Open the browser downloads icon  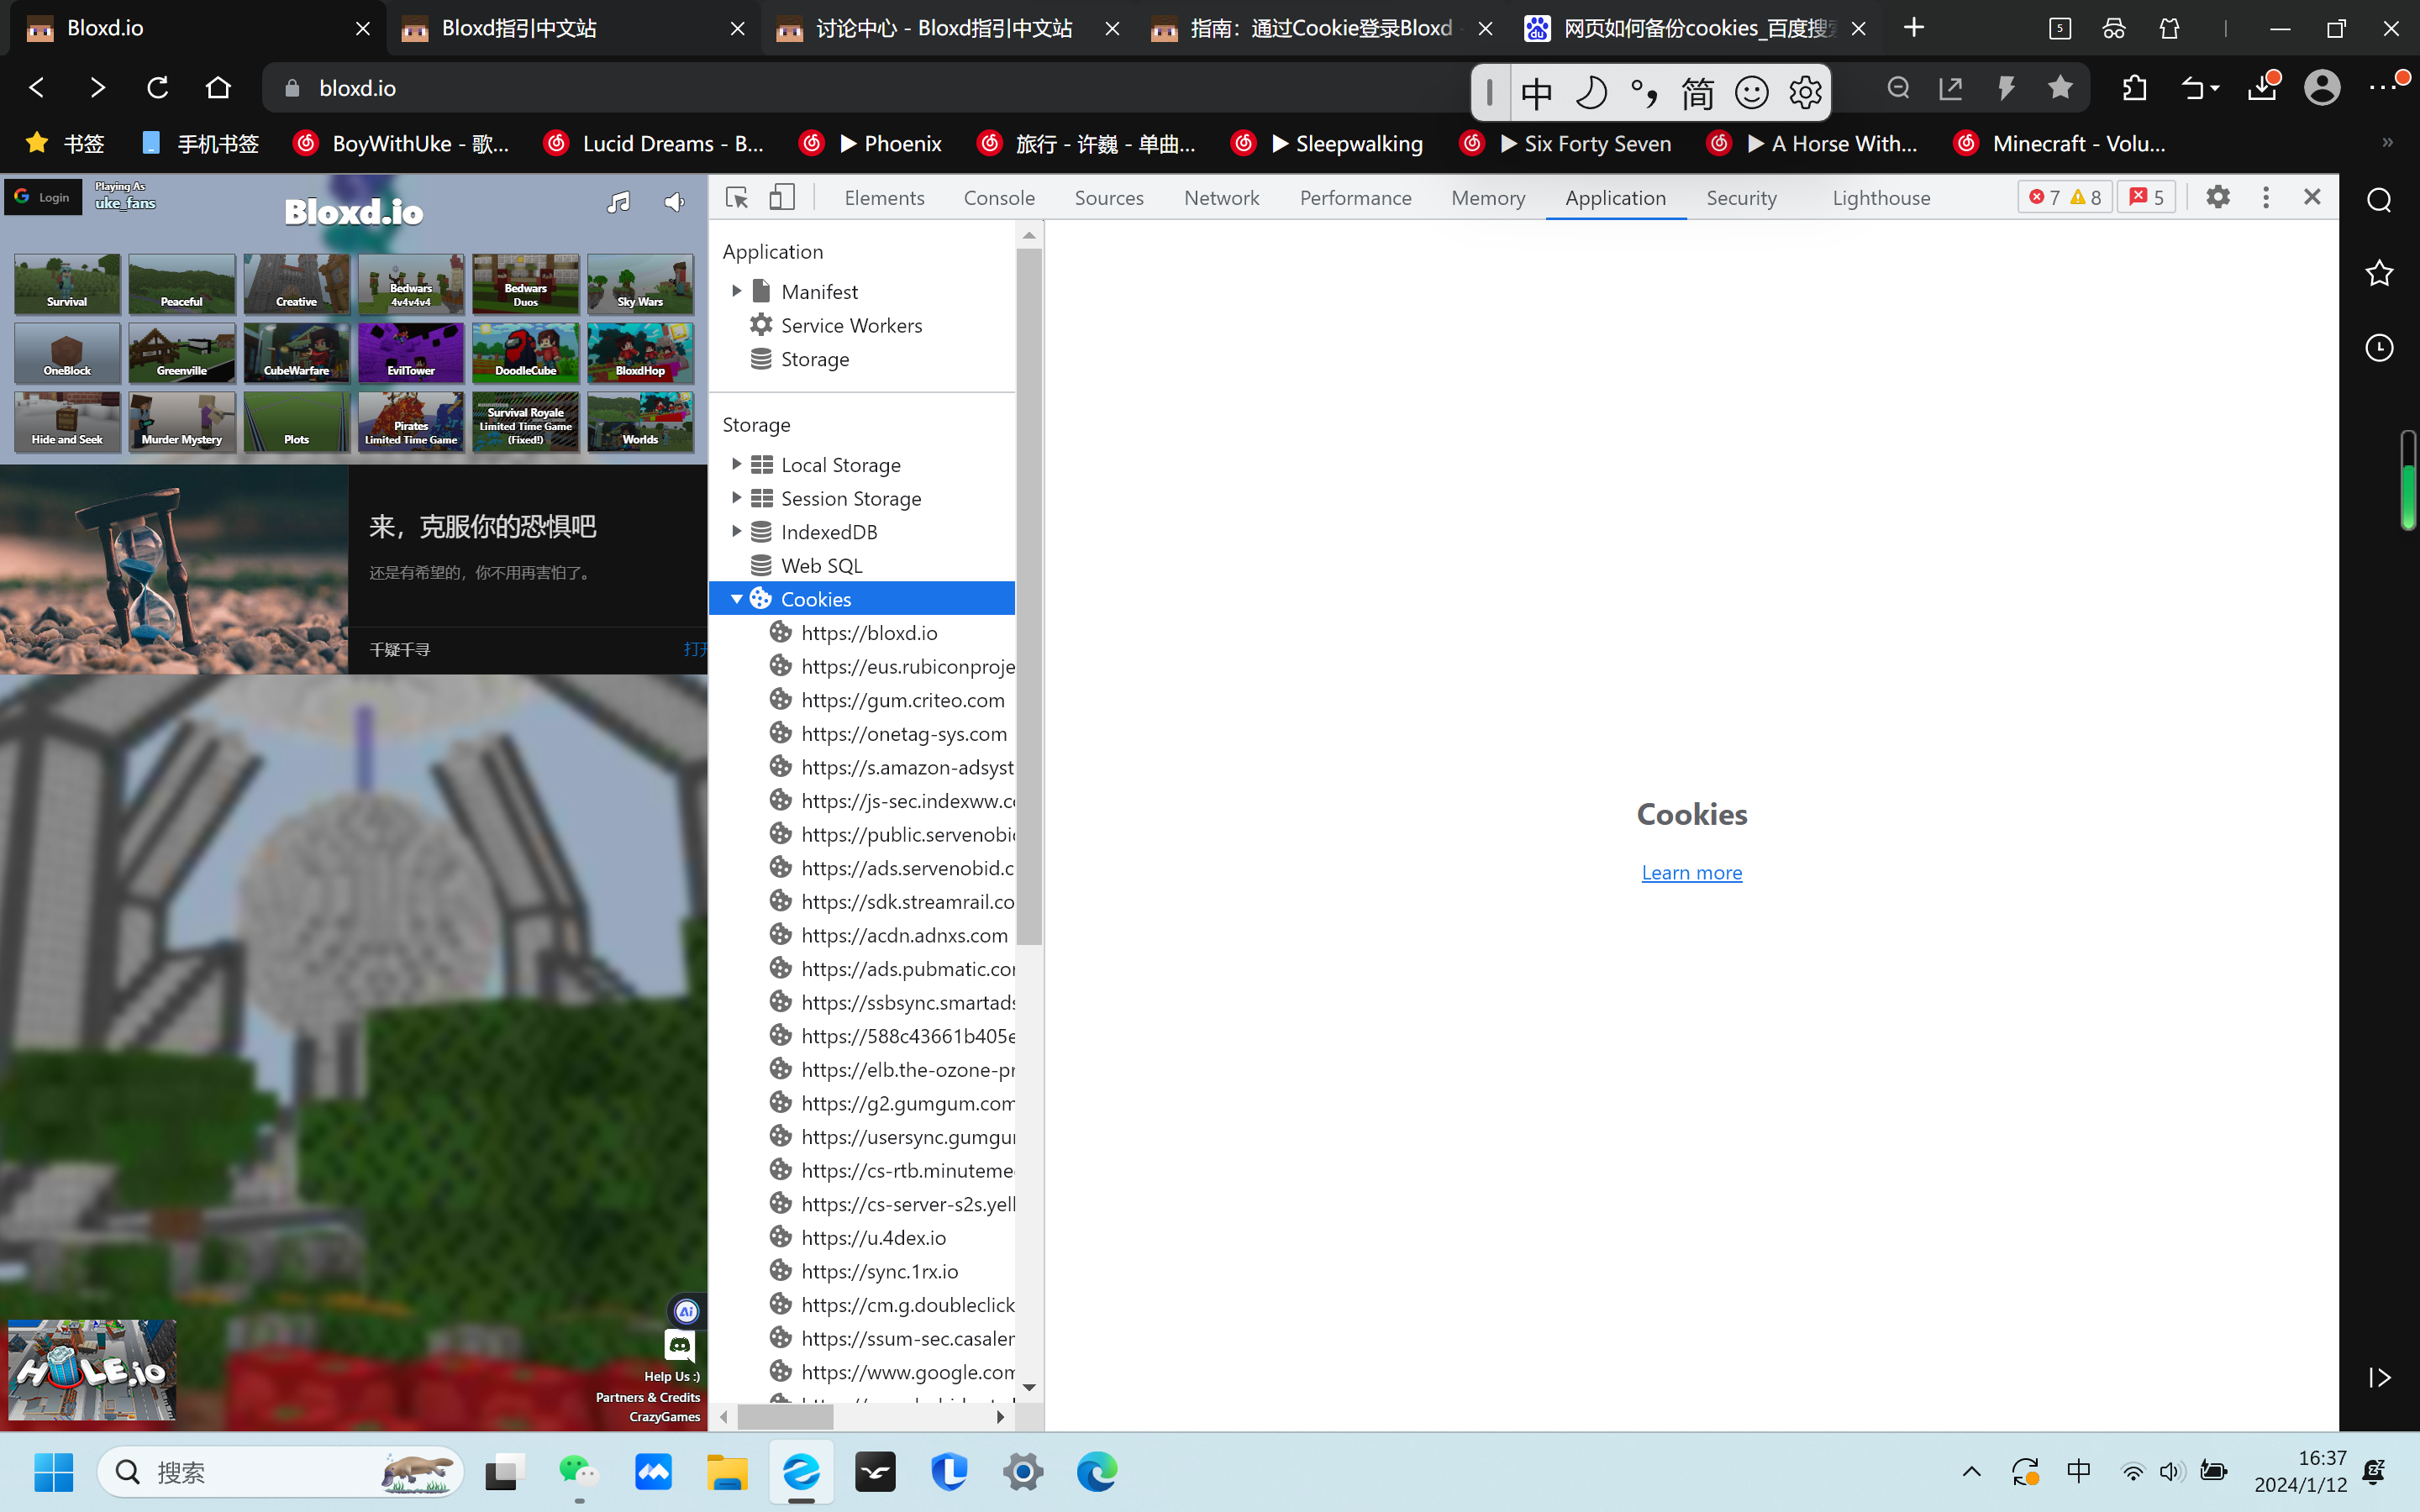pos(2261,89)
